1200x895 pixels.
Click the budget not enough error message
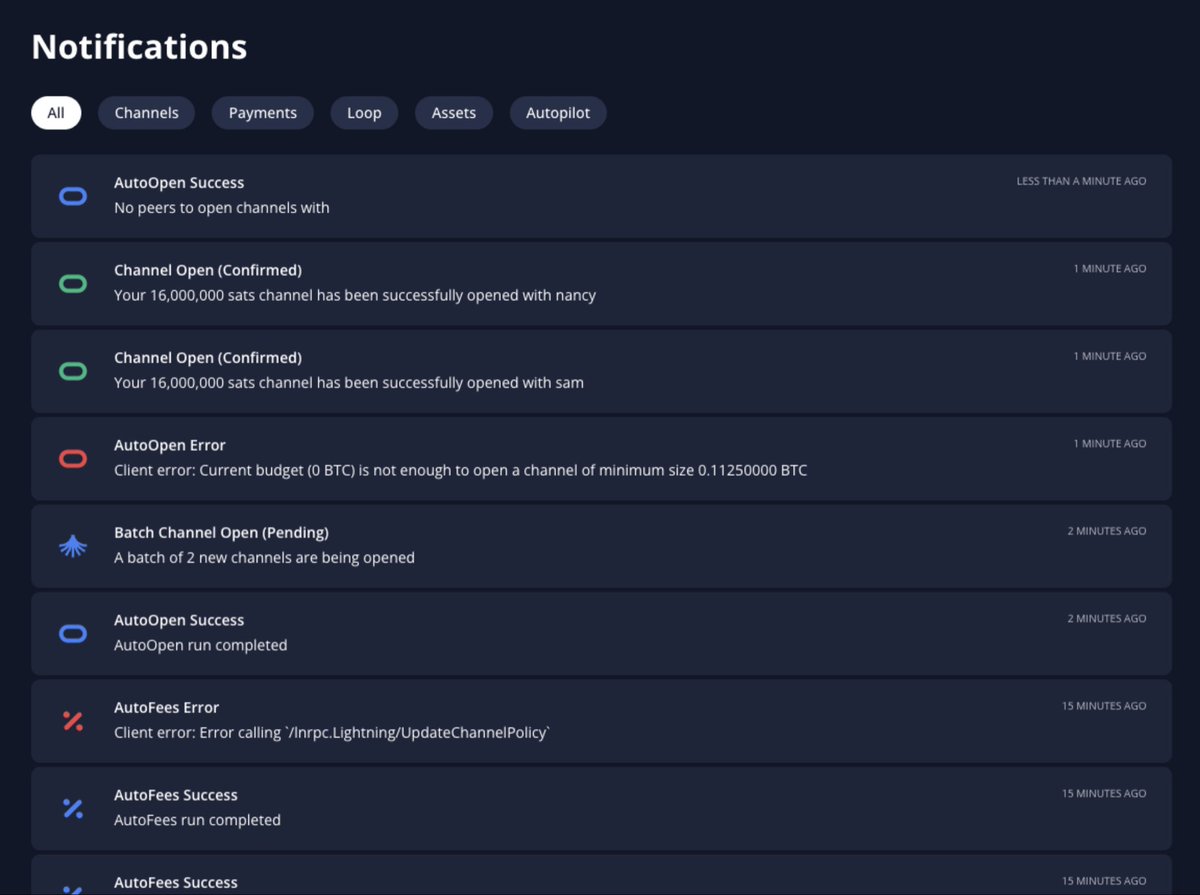point(460,470)
